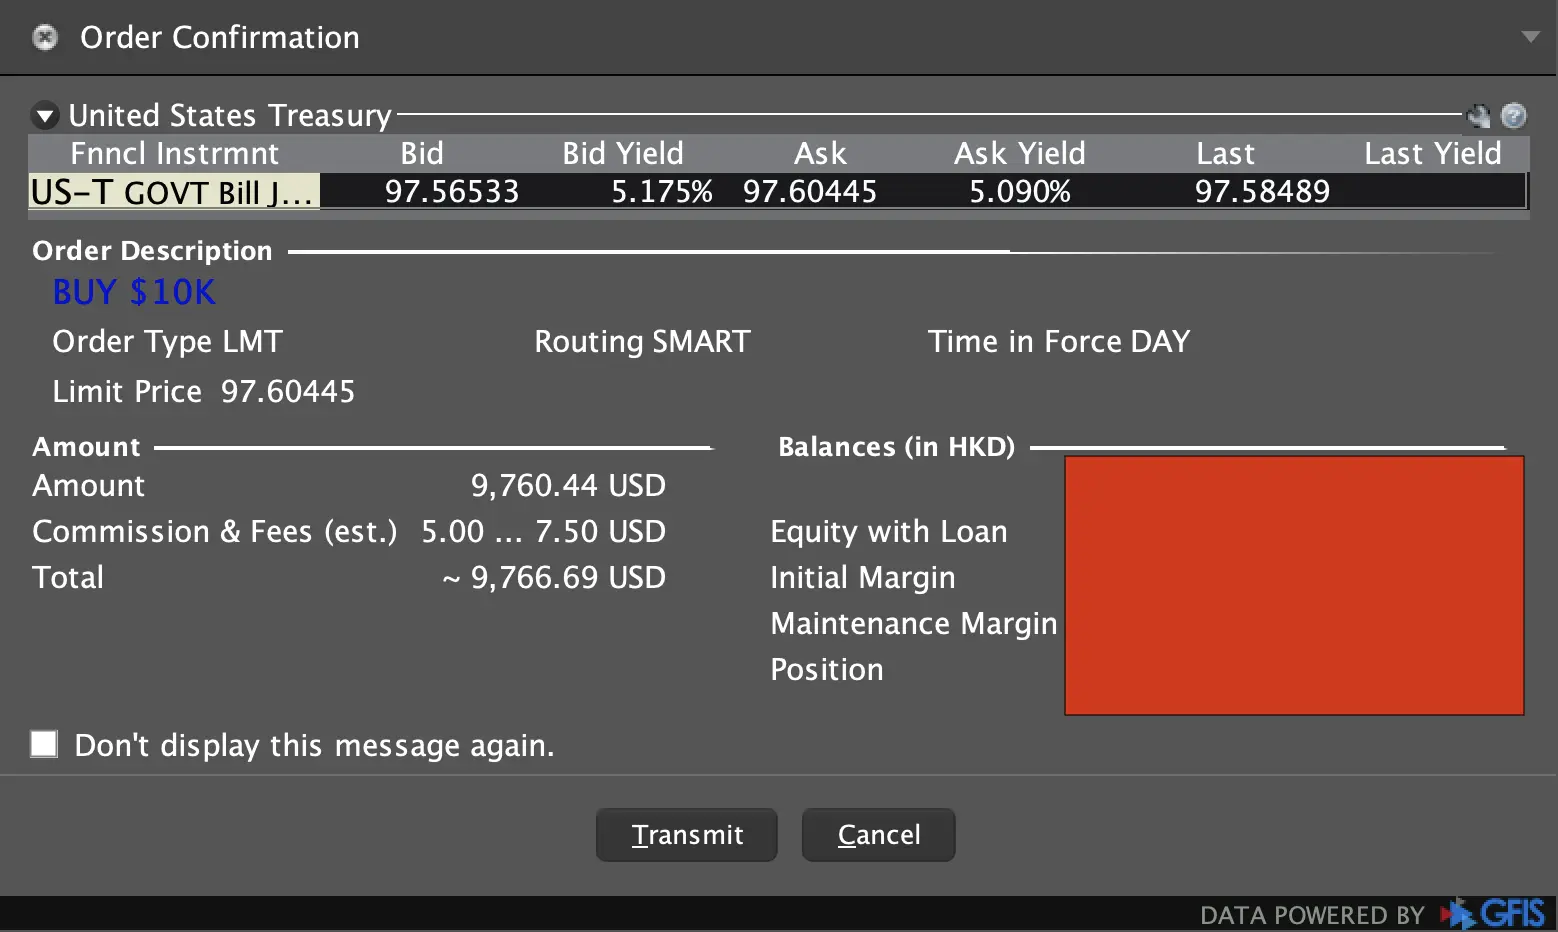Select the US-T GOVT Bill instrument cell
The image size is (1558, 932).
pyautogui.click(x=174, y=191)
